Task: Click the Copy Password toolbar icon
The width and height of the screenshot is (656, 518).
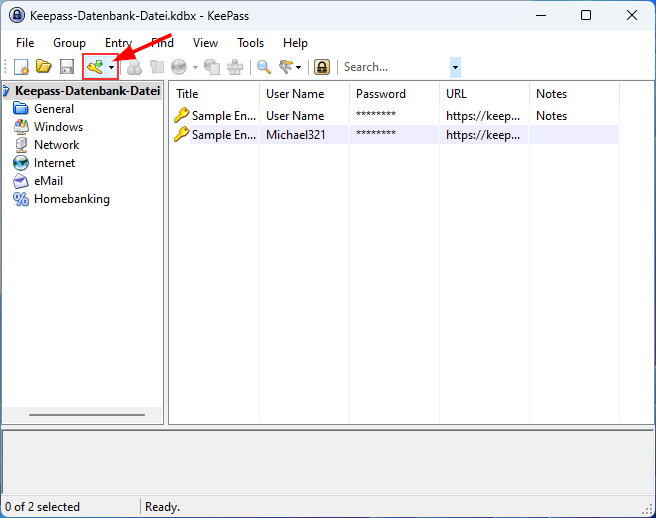Action: pyautogui.click(x=156, y=67)
